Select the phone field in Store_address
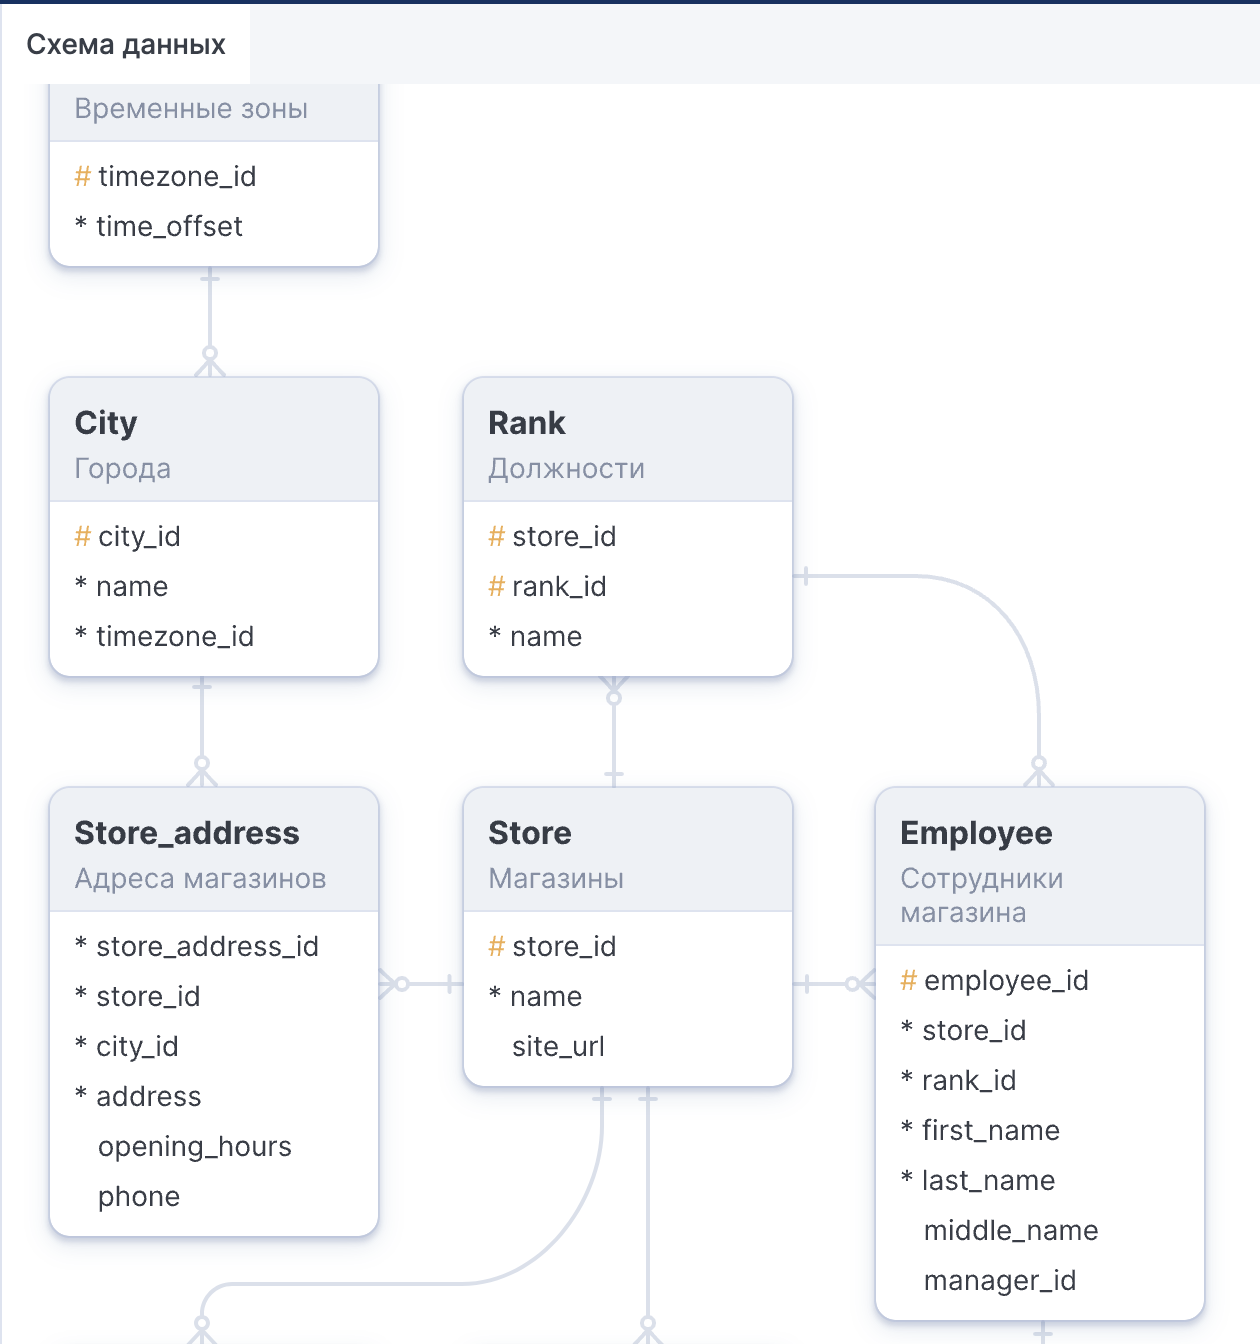The image size is (1260, 1344). click(139, 1197)
